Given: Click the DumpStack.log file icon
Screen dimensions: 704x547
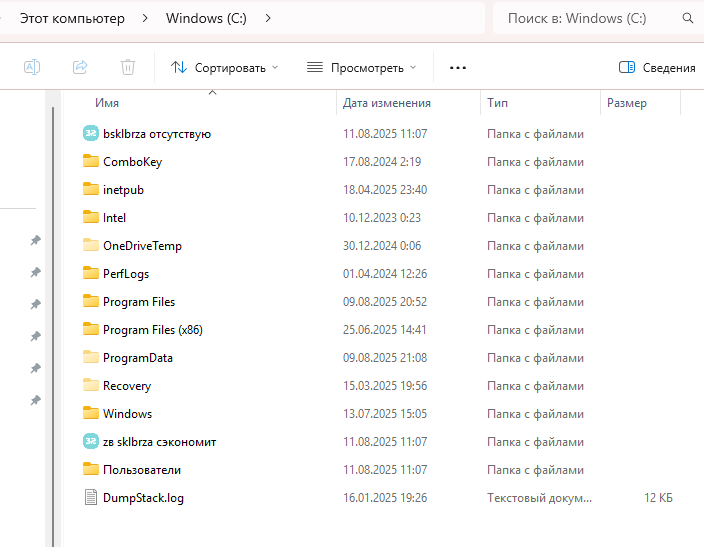Looking at the screenshot, I should pyautogui.click(x=91, y=498).
